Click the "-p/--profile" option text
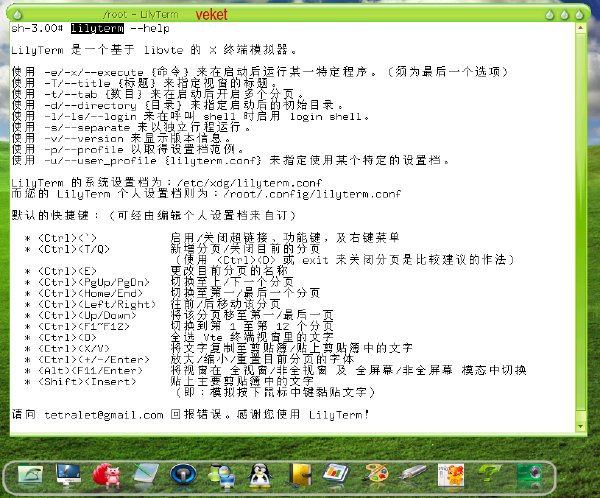The image size is (600, 498). pos(84,150)
